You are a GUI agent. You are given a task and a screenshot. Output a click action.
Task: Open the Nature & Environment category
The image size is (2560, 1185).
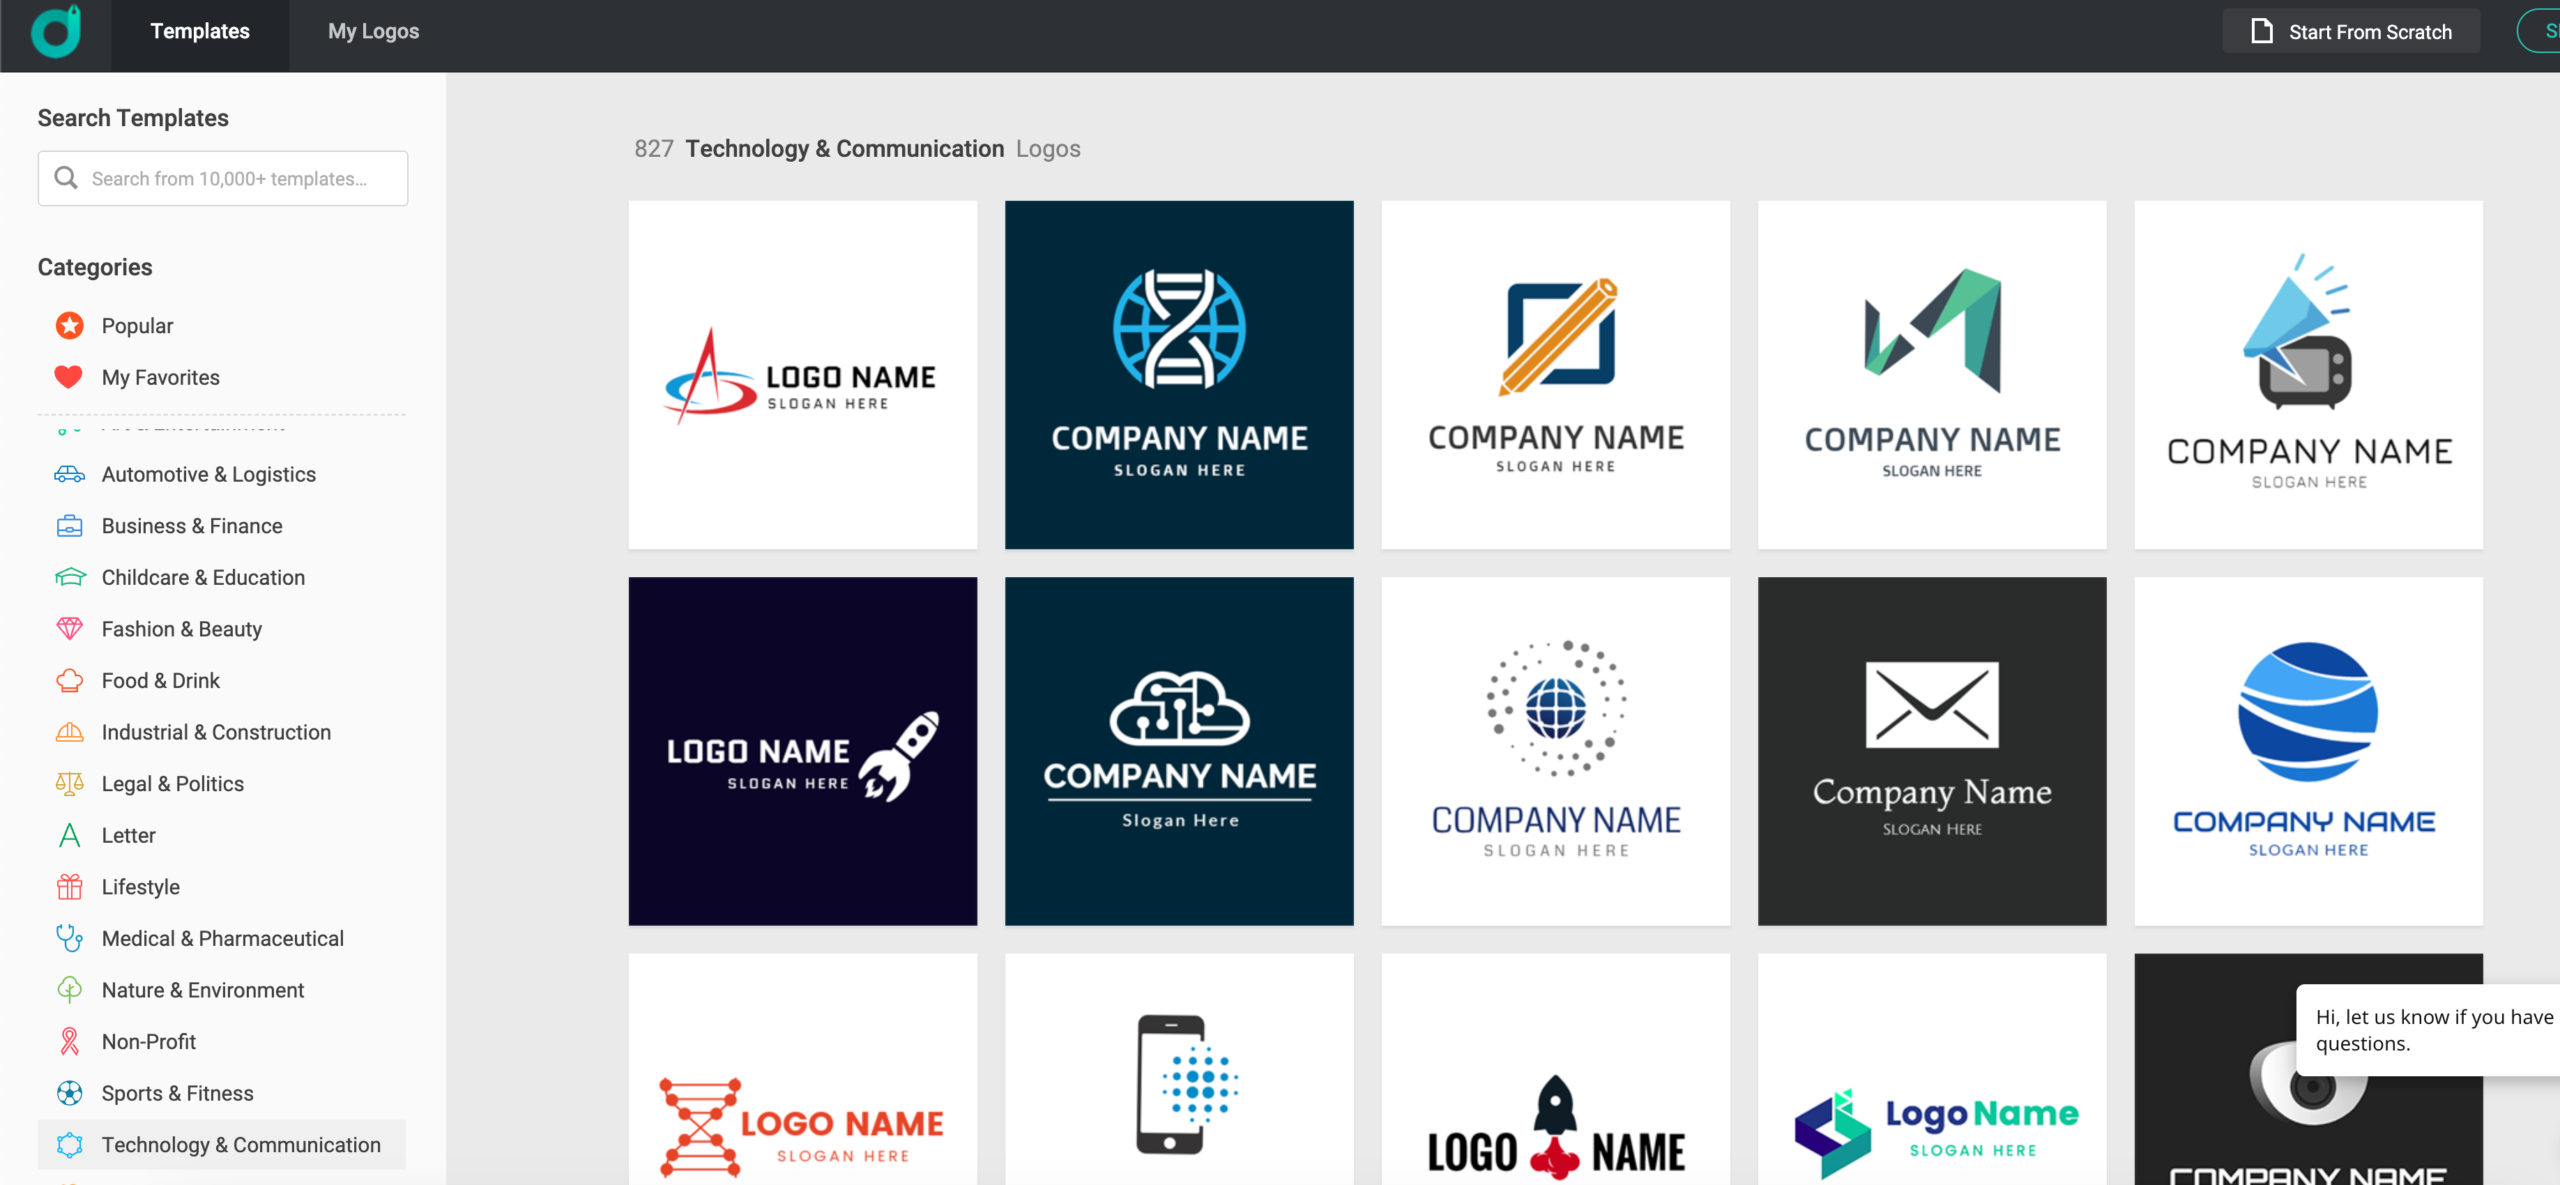202,990
